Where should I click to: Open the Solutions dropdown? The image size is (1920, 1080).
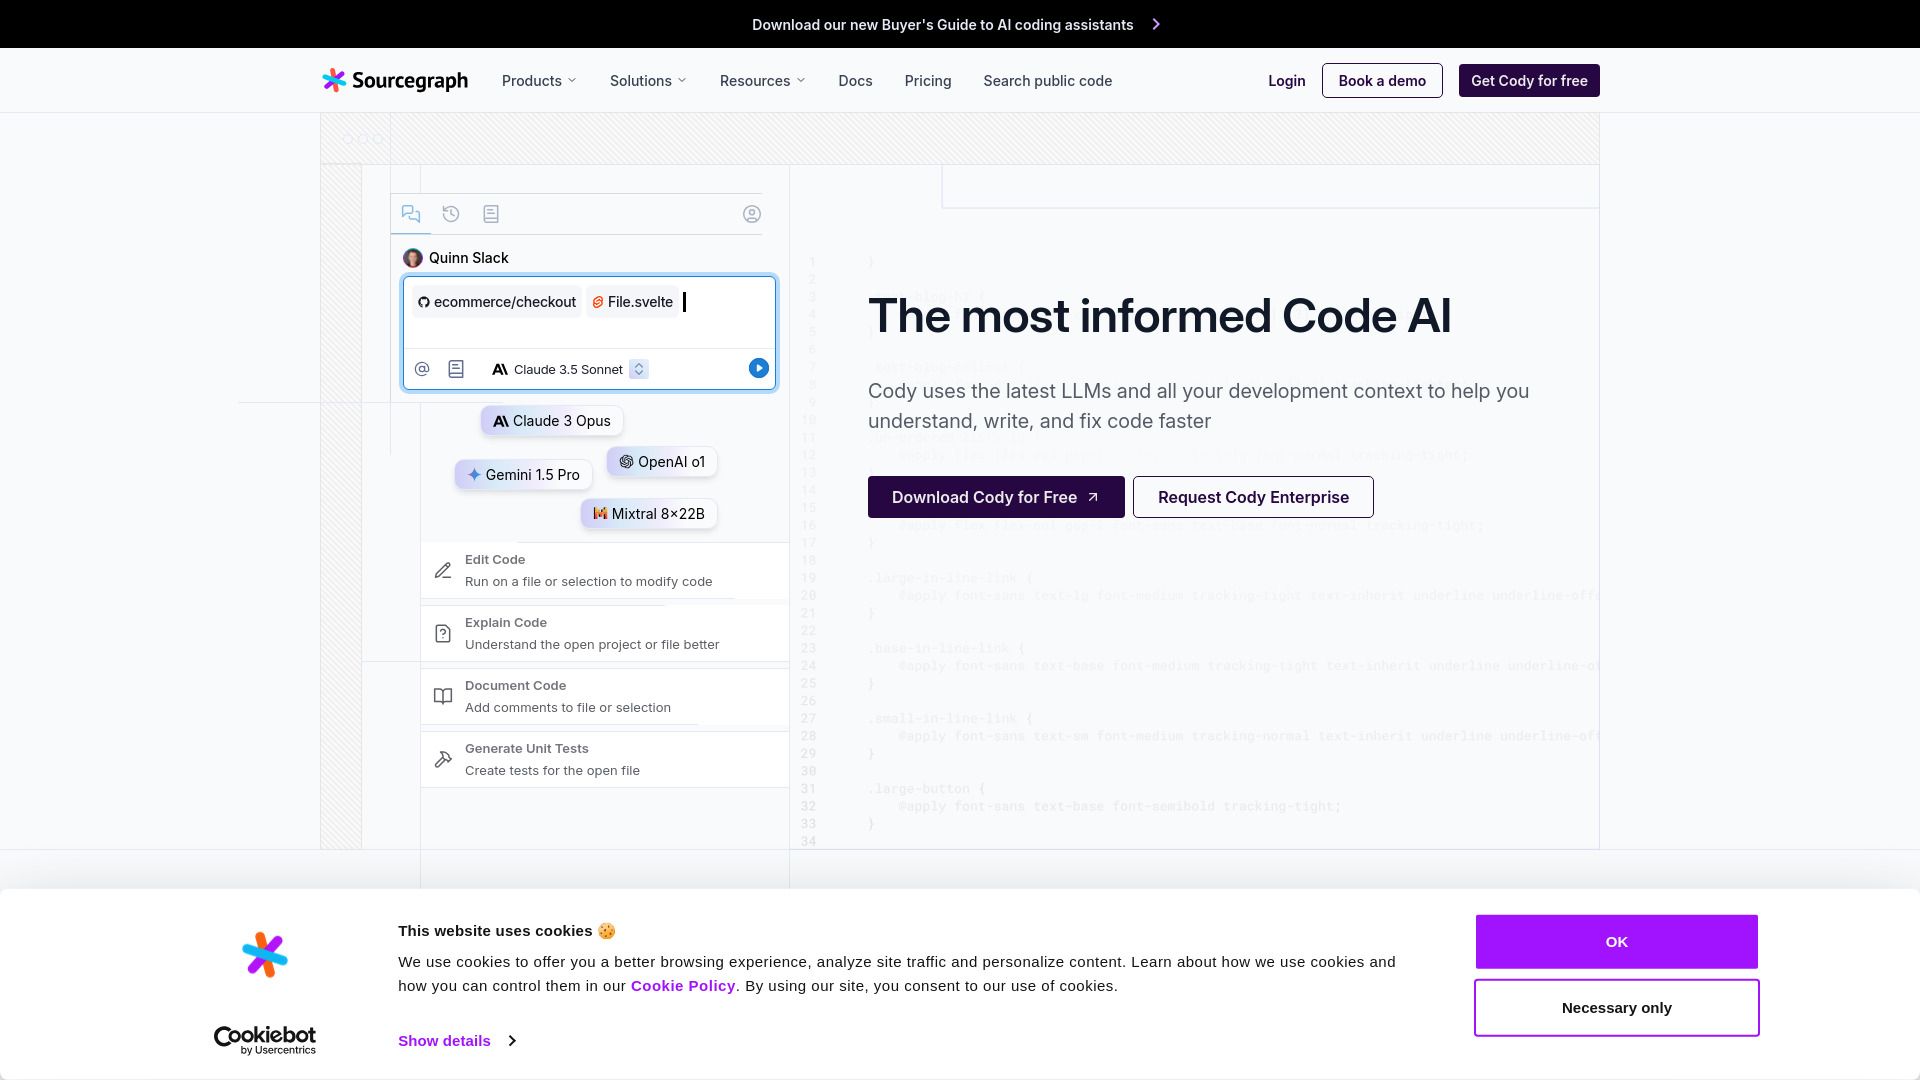(x=648, y=81)
